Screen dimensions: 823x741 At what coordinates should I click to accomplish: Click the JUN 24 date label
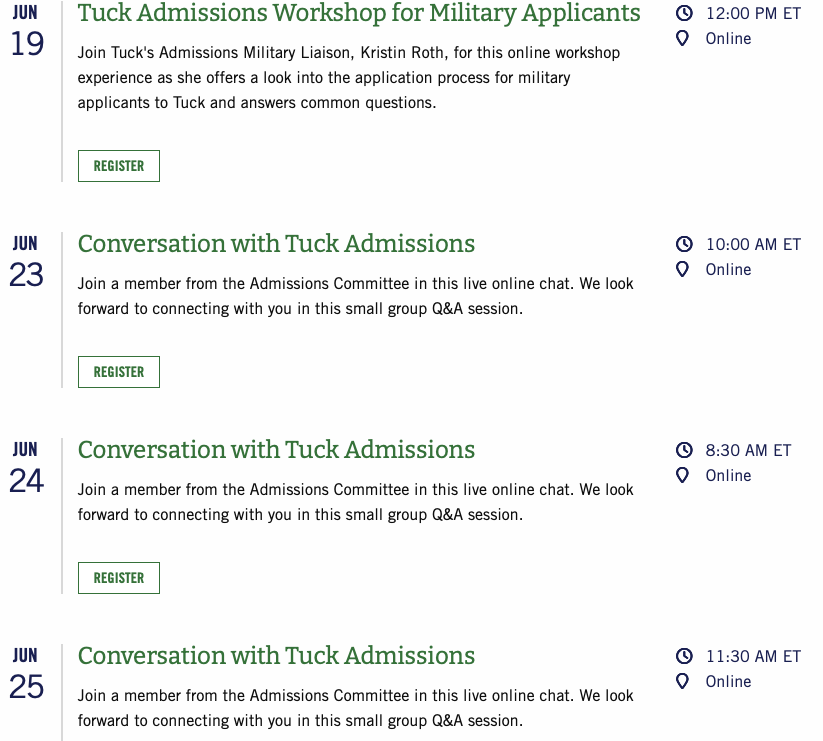[x=26, y=467]
